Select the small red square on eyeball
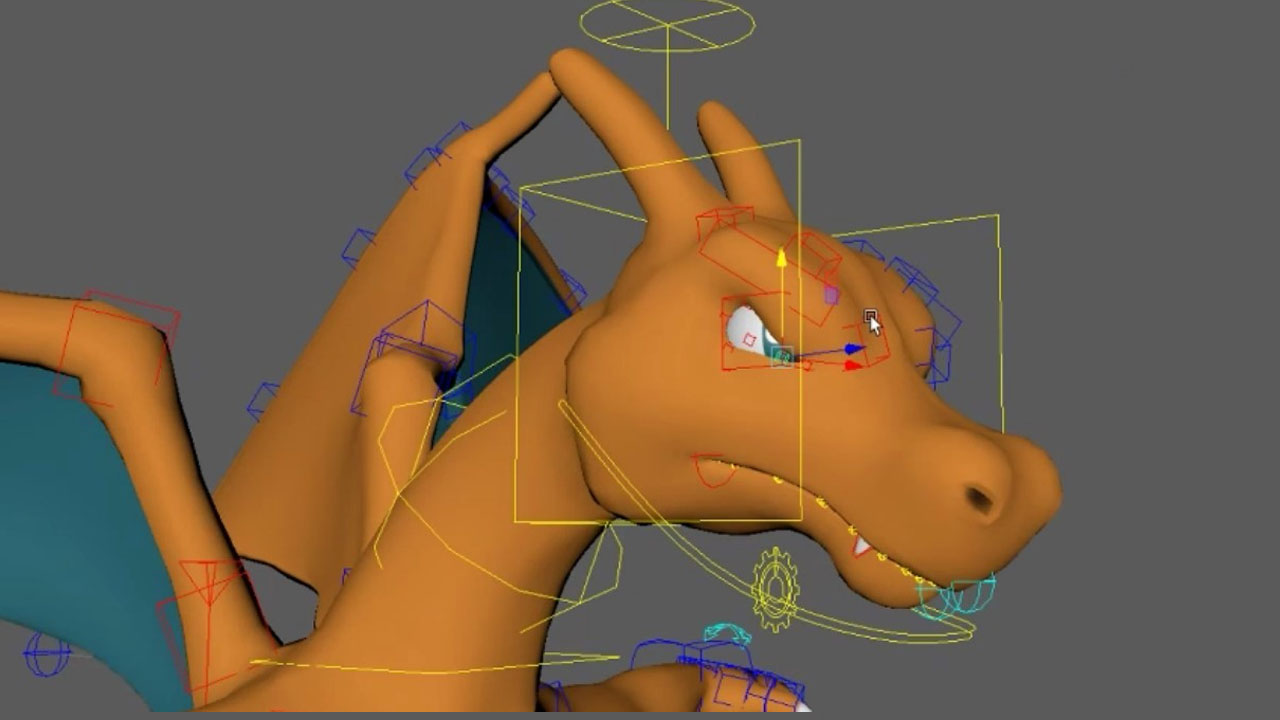 tap(749, 340)
